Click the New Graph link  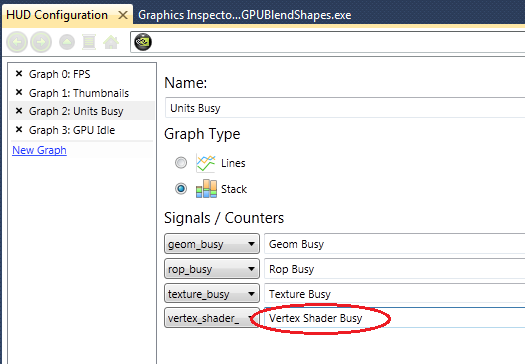[40, 150]
